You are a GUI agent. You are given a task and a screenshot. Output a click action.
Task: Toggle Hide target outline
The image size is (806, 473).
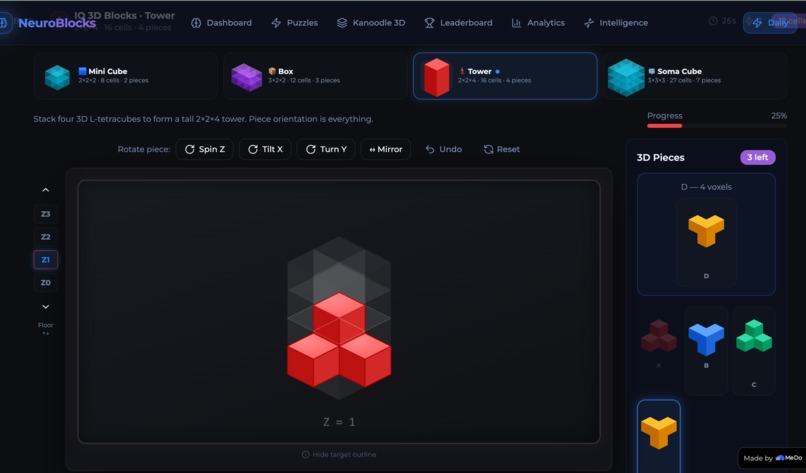tap(339, 454)
